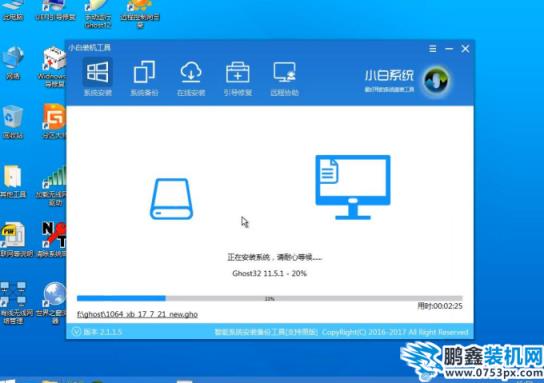Click the Copyright 2016-2017 footer text
544x383 pixels.
tap(395, 332)
